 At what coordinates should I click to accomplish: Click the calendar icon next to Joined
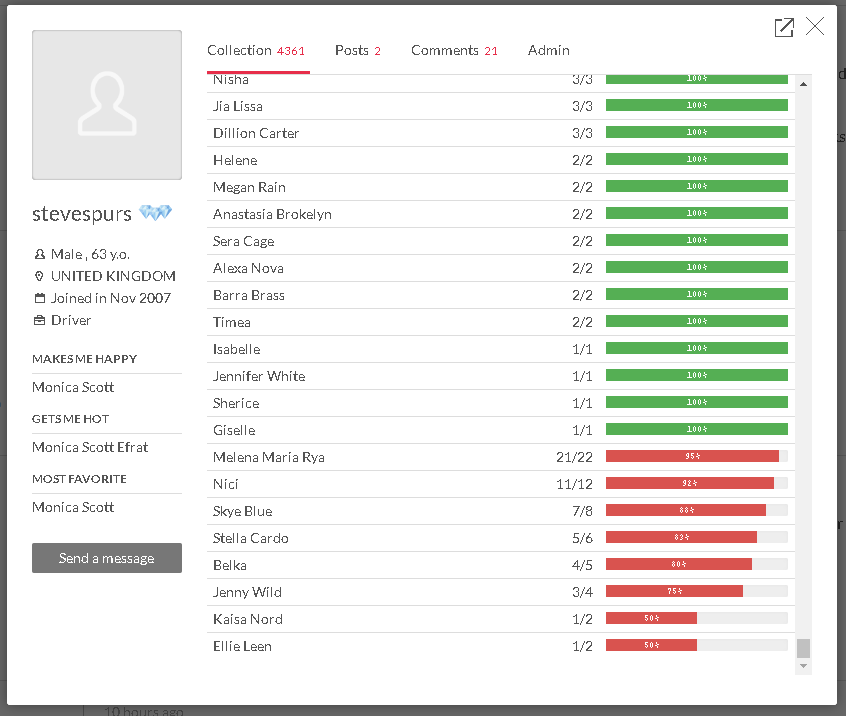point(40,299)
